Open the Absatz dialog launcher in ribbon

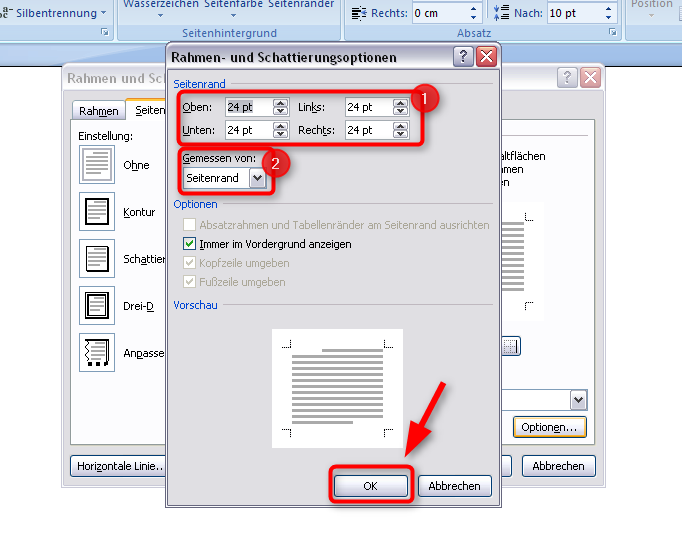pyautogui.click(x=613, y=33)
